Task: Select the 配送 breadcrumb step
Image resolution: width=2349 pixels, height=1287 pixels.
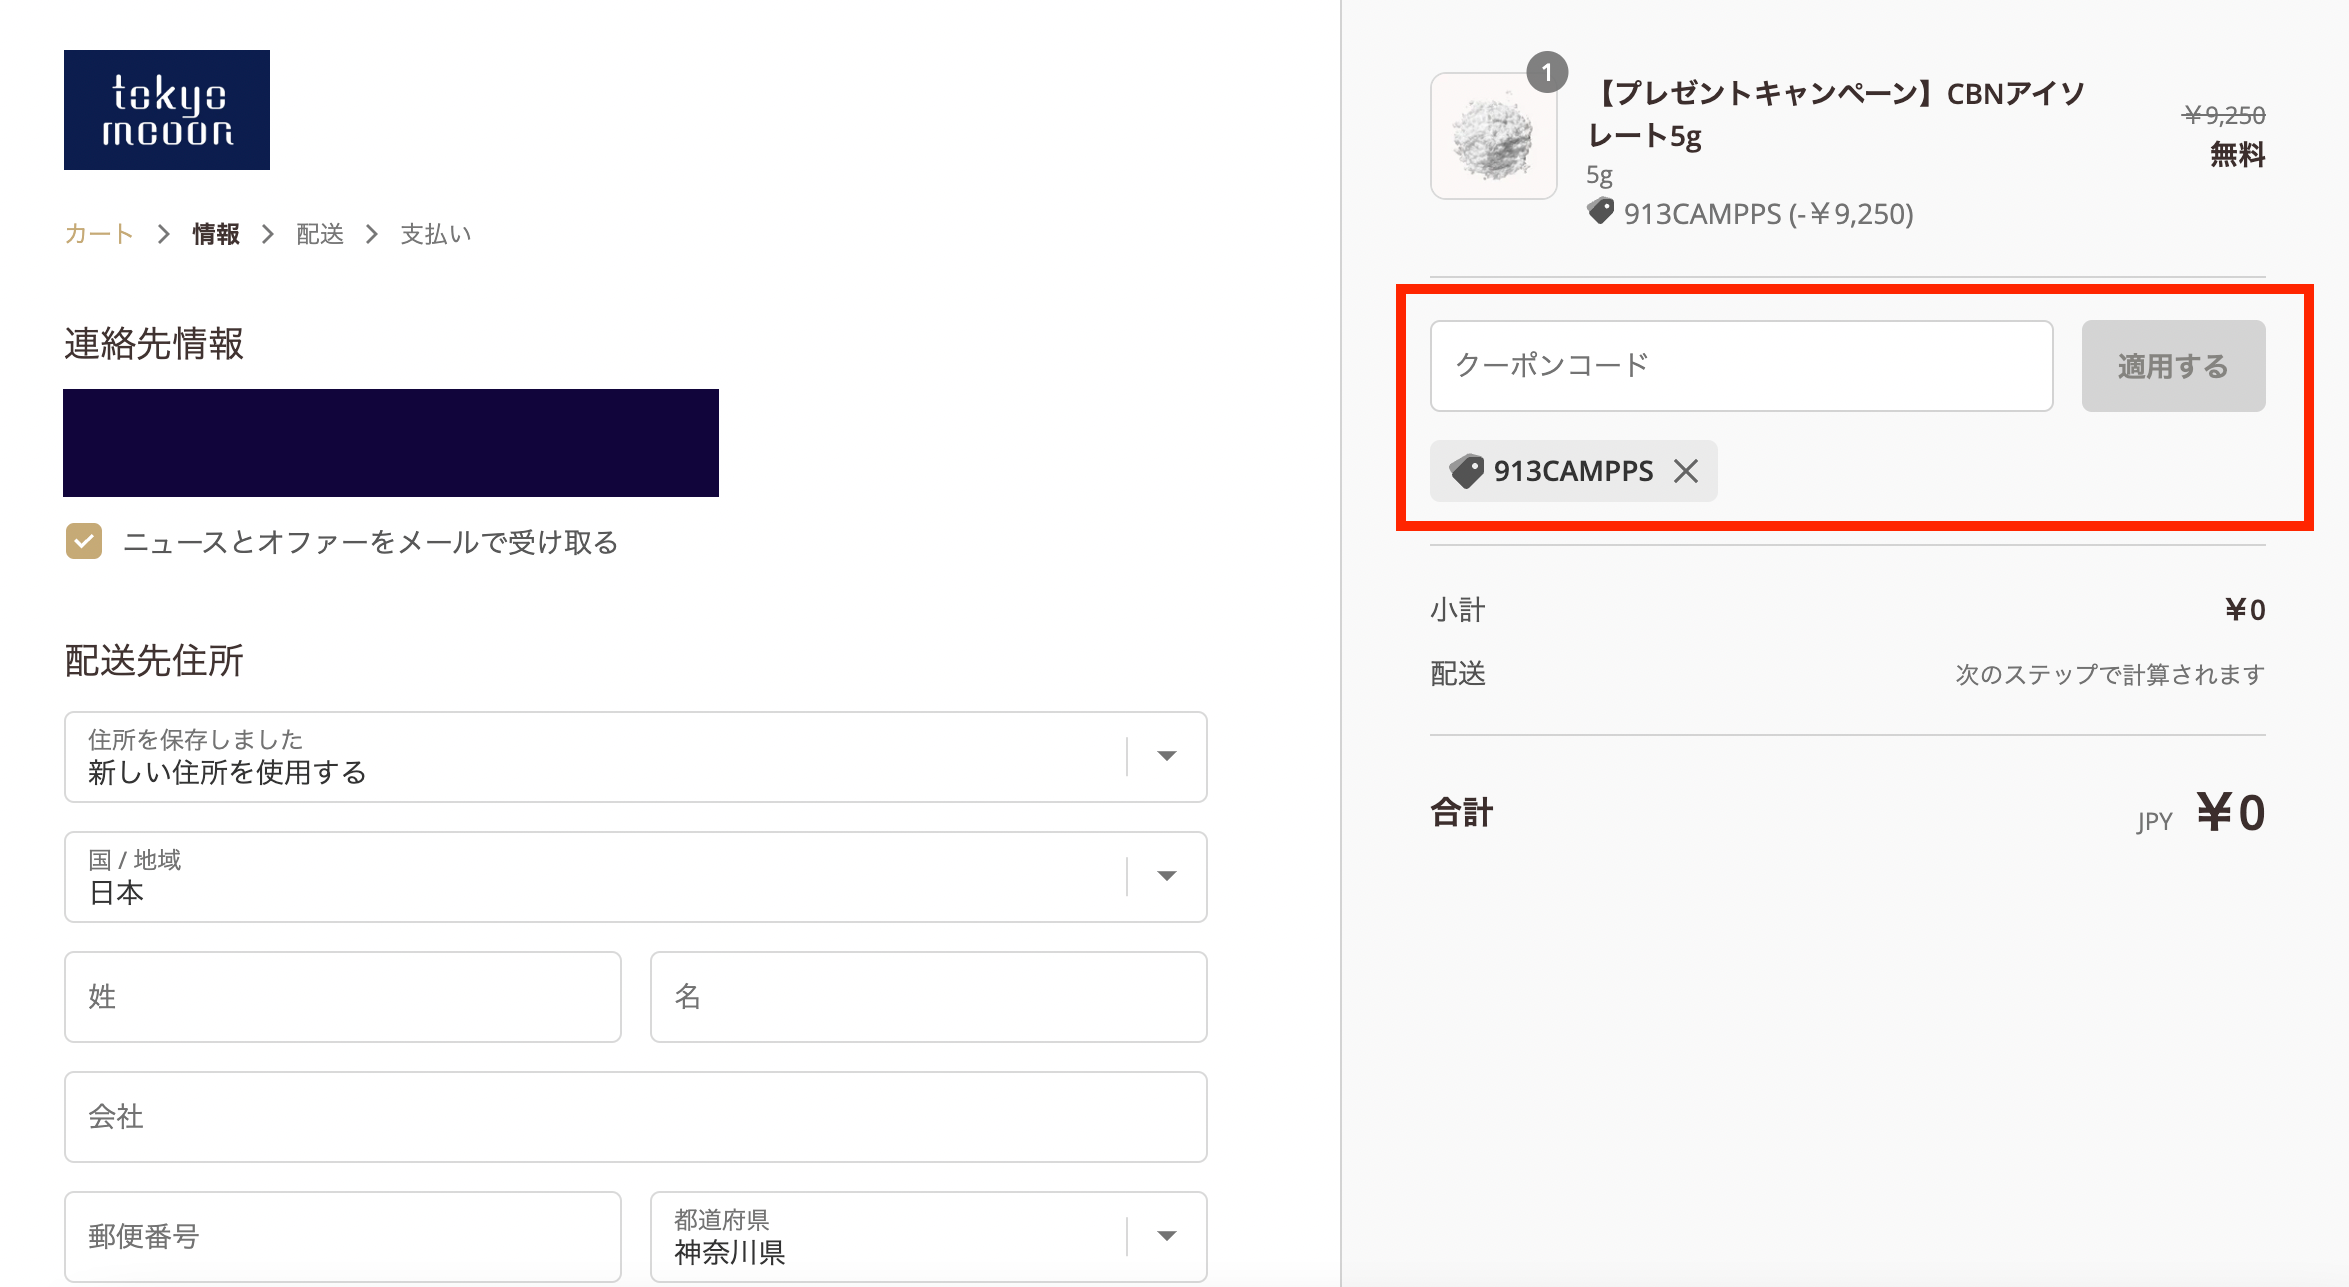Action: click(320, 234)
